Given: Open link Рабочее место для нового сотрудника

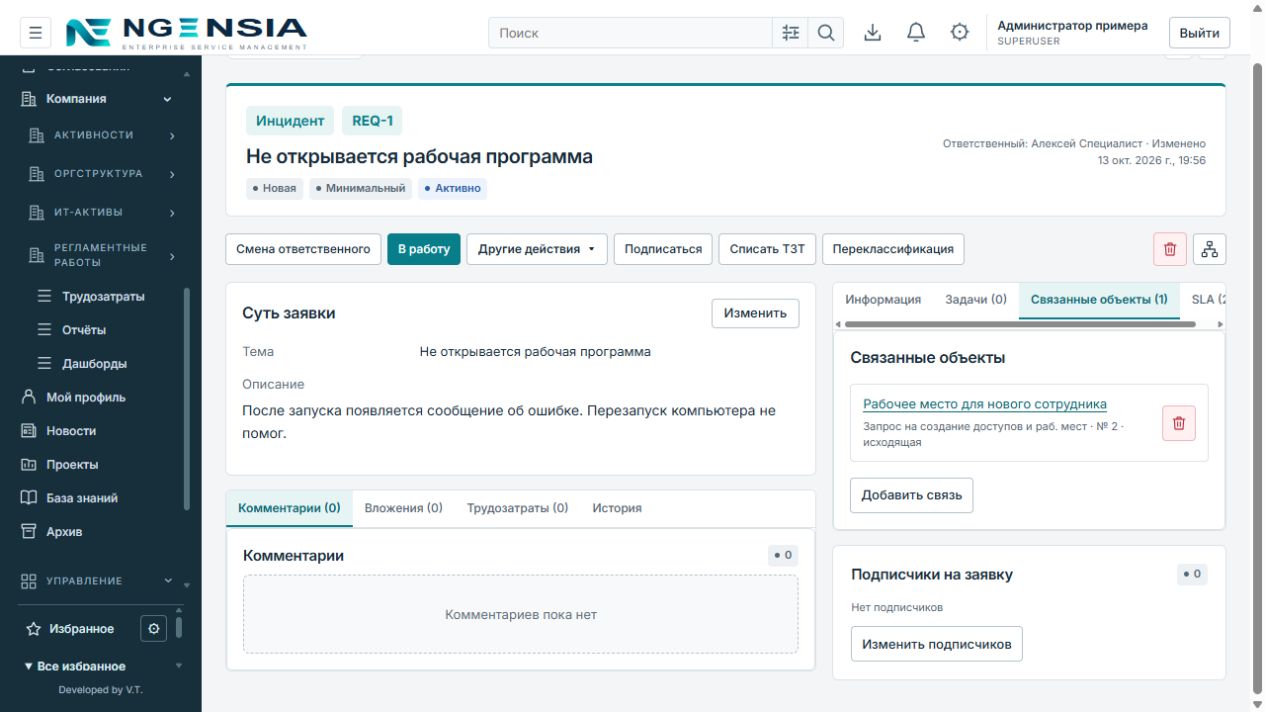Looking at the screenshot, I should 985,404.
